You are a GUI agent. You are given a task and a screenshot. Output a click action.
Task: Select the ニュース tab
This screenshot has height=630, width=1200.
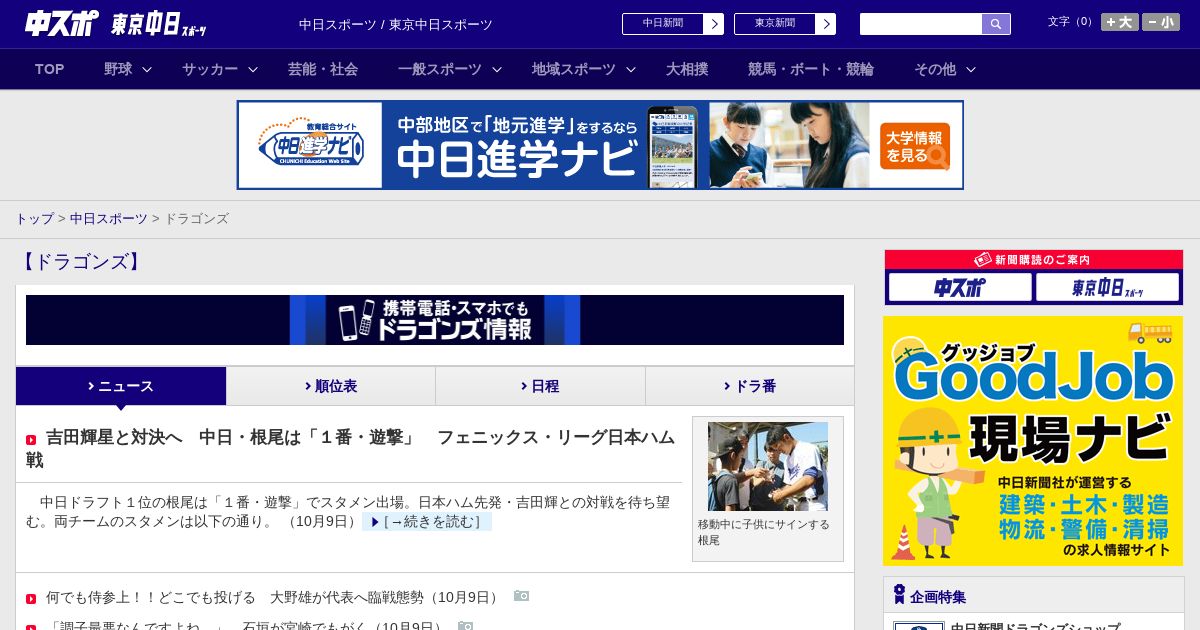[121, 386]
